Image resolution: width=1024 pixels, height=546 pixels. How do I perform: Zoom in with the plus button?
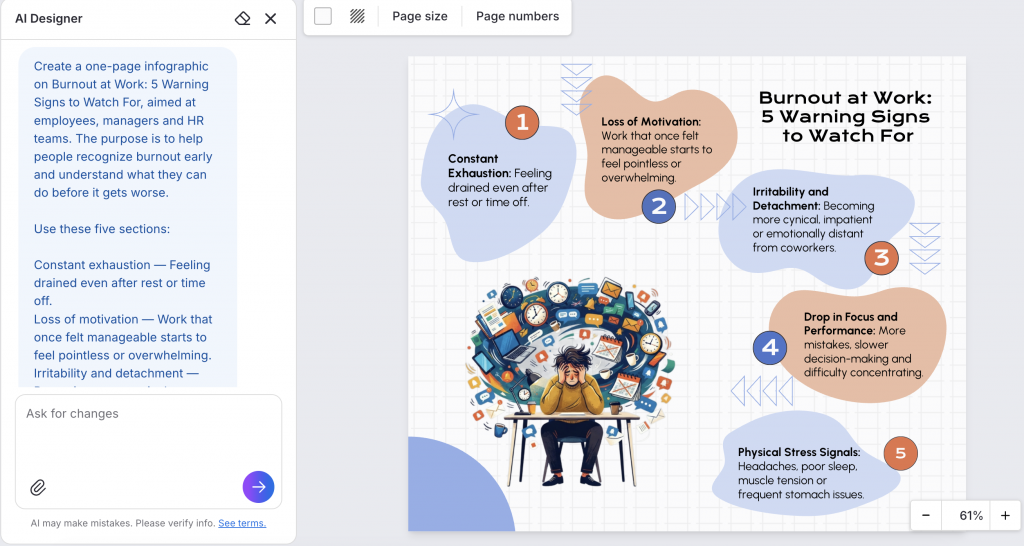coord(1005,515)
